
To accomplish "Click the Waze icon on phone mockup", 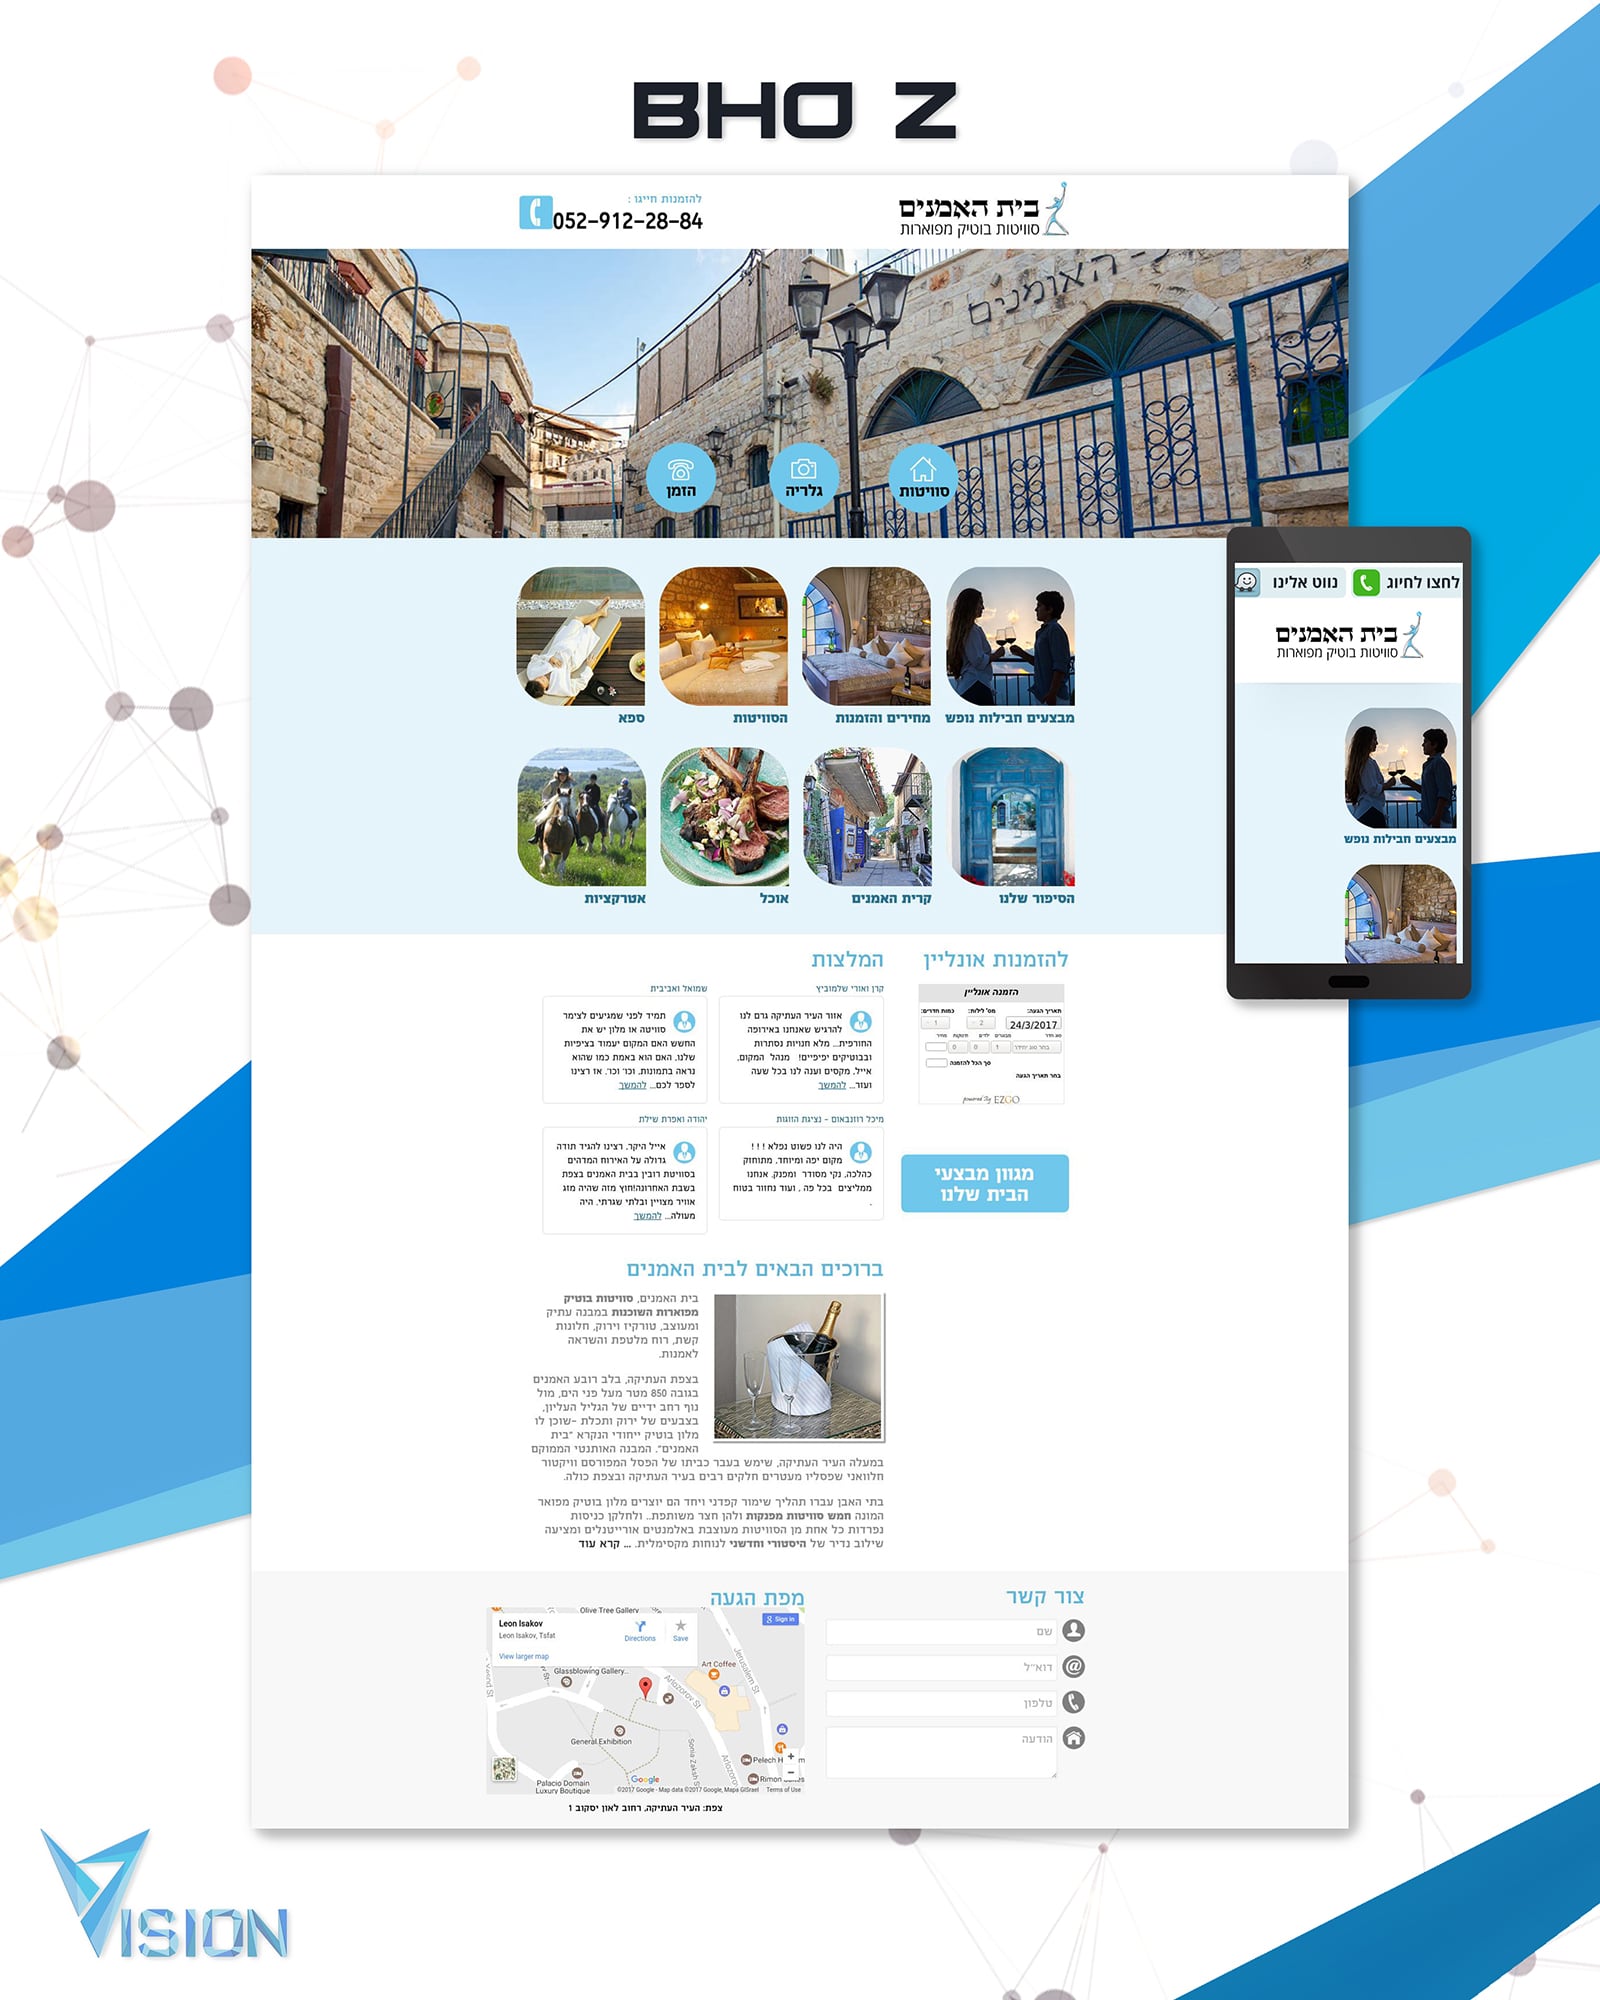I will pyautogui.click(x=1247, y=581).
